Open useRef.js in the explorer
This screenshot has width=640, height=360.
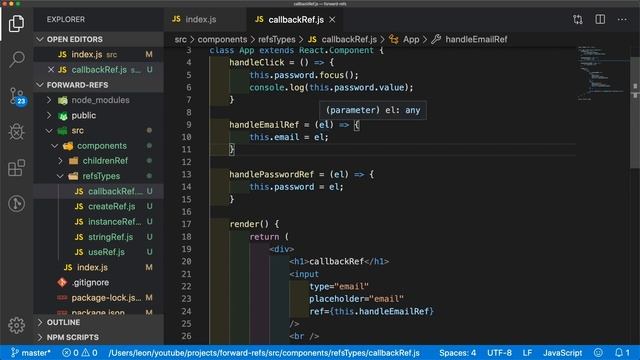coord(98,252)
